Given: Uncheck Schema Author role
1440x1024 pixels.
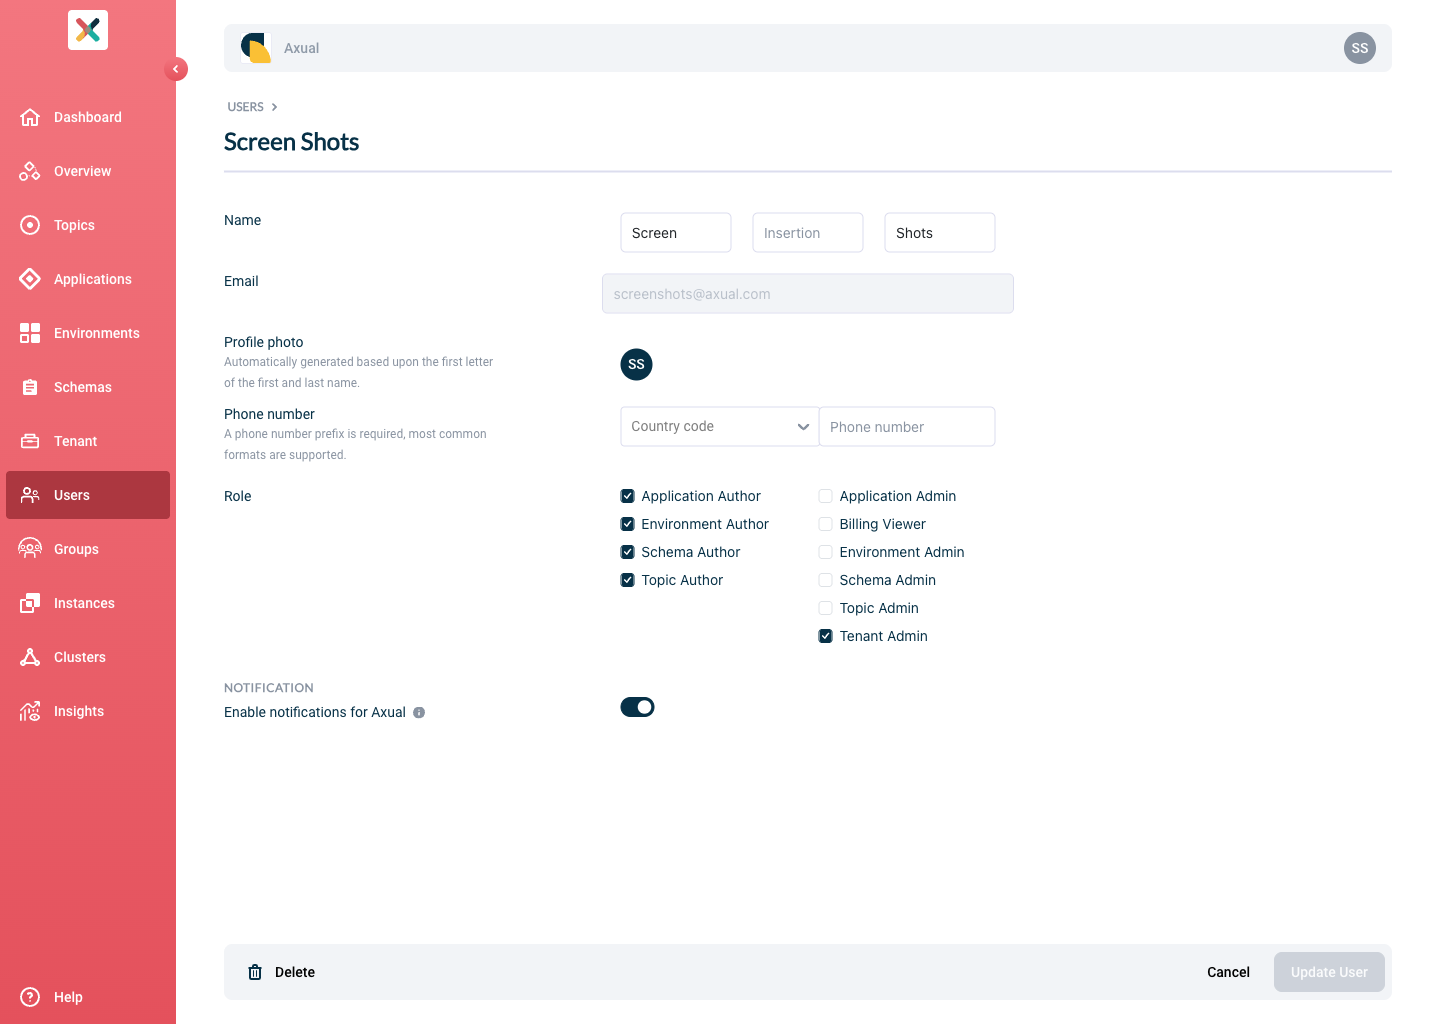Looking at the screenshot, I should click(628, 552).
